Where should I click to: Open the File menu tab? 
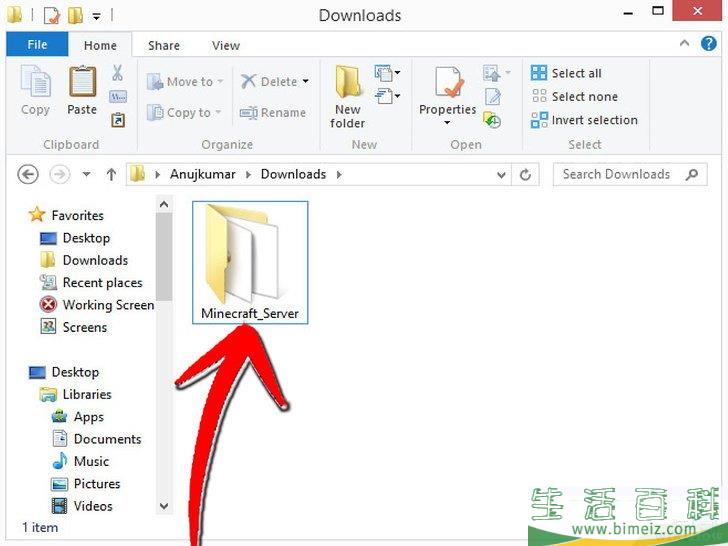[37, 45]
